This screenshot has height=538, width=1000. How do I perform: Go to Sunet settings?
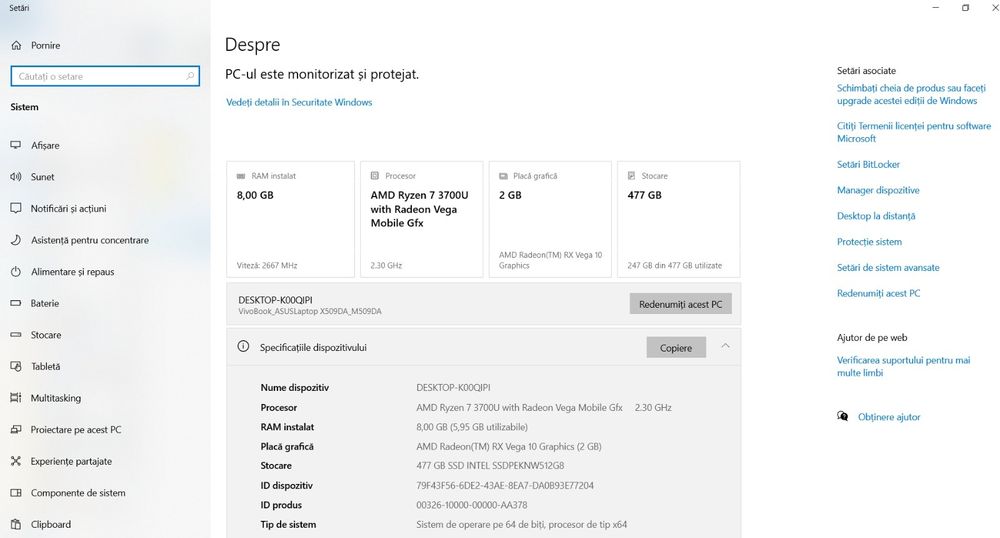(42, 177)
